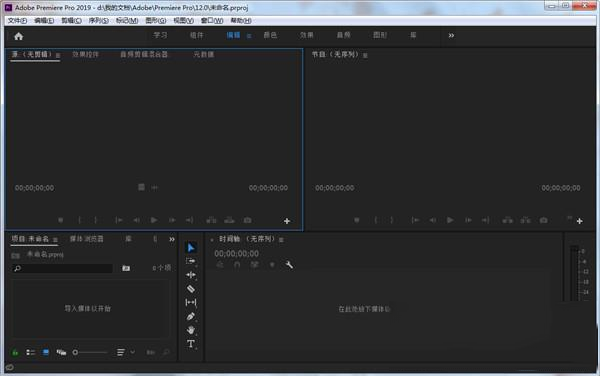Click Source monitor Overwrite button

coord(229,220)
